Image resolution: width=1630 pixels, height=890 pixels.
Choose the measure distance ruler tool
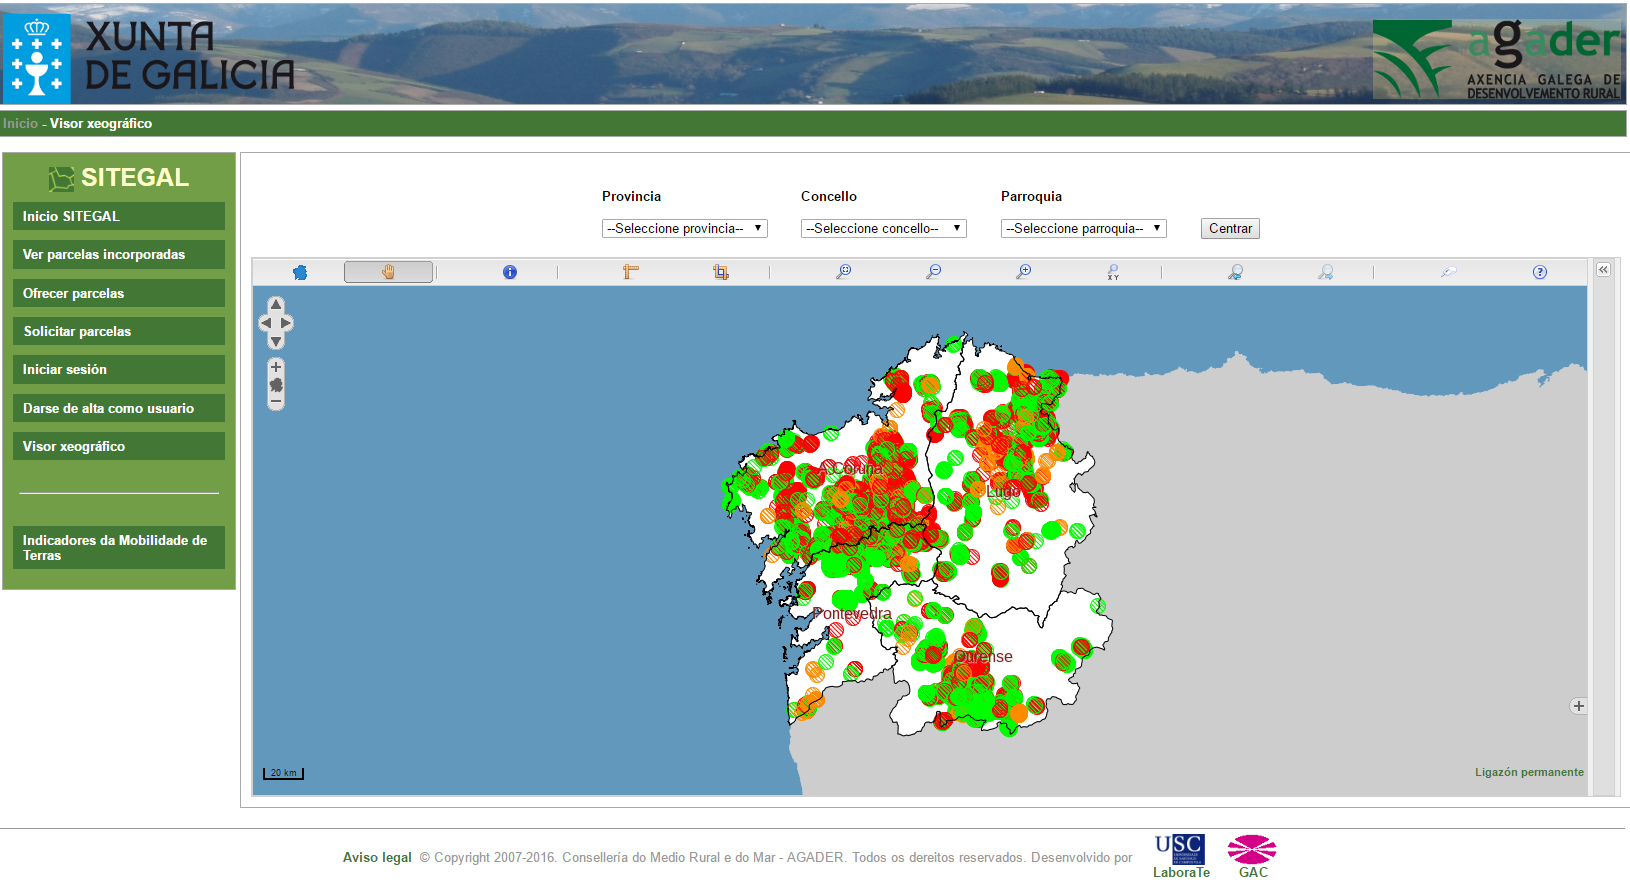(631, 272)
